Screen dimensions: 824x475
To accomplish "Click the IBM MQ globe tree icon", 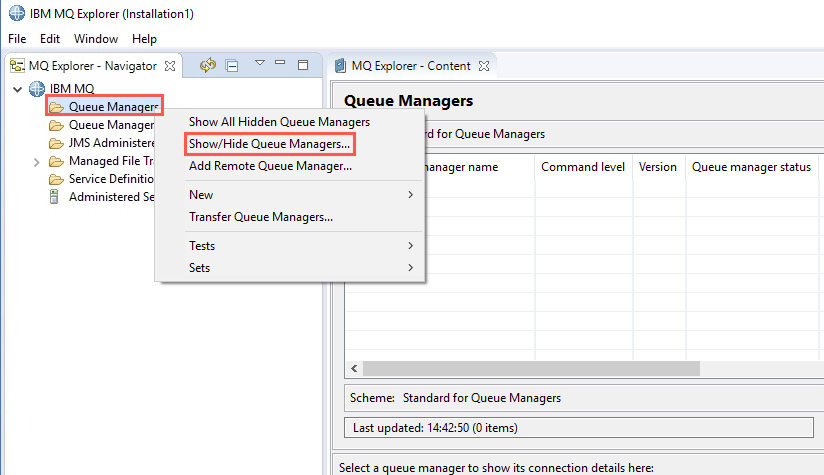I will click(x=37, y=89).
